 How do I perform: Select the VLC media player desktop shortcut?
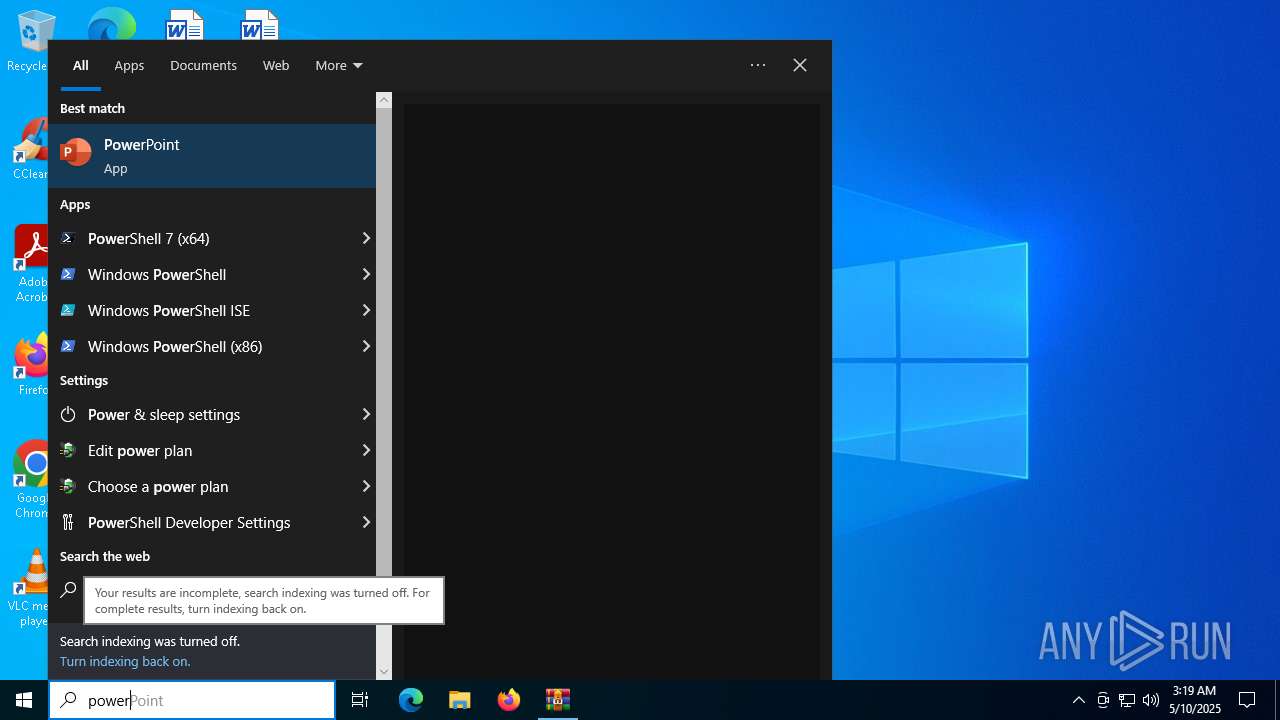[x=35, y=588]
